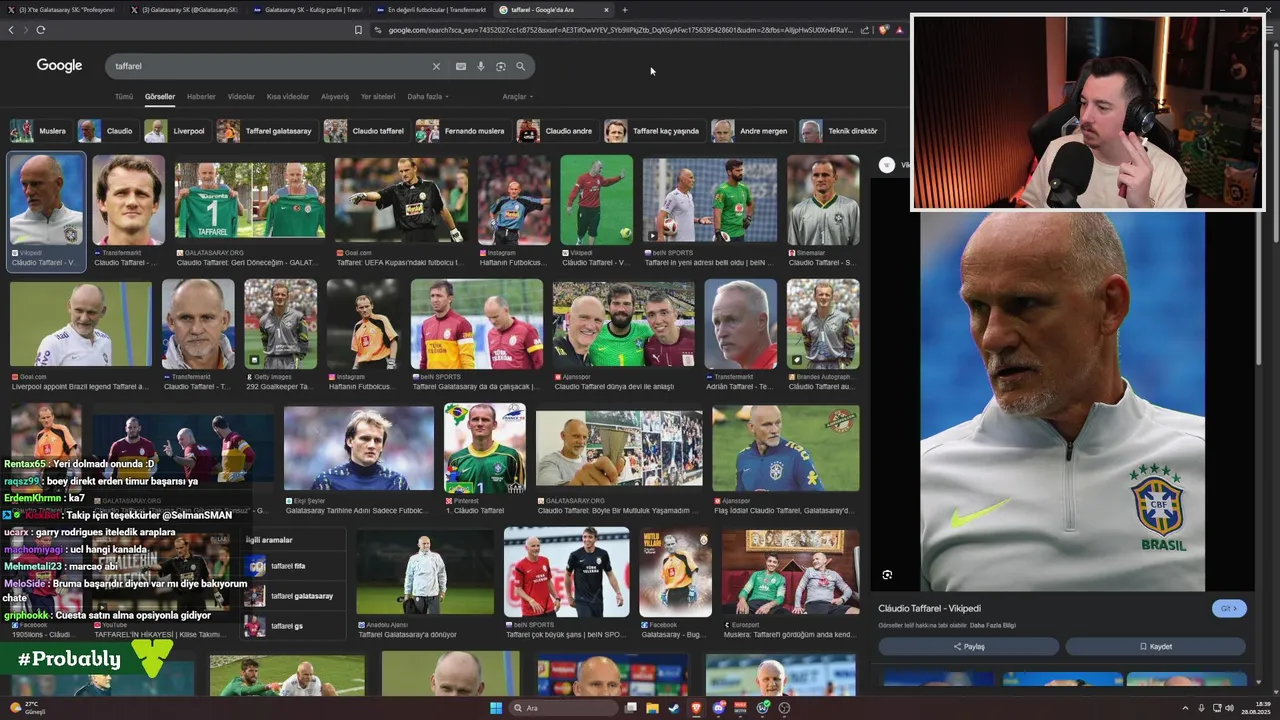
Task: Go to the Google logo homepage
Action: pos(59,65)
